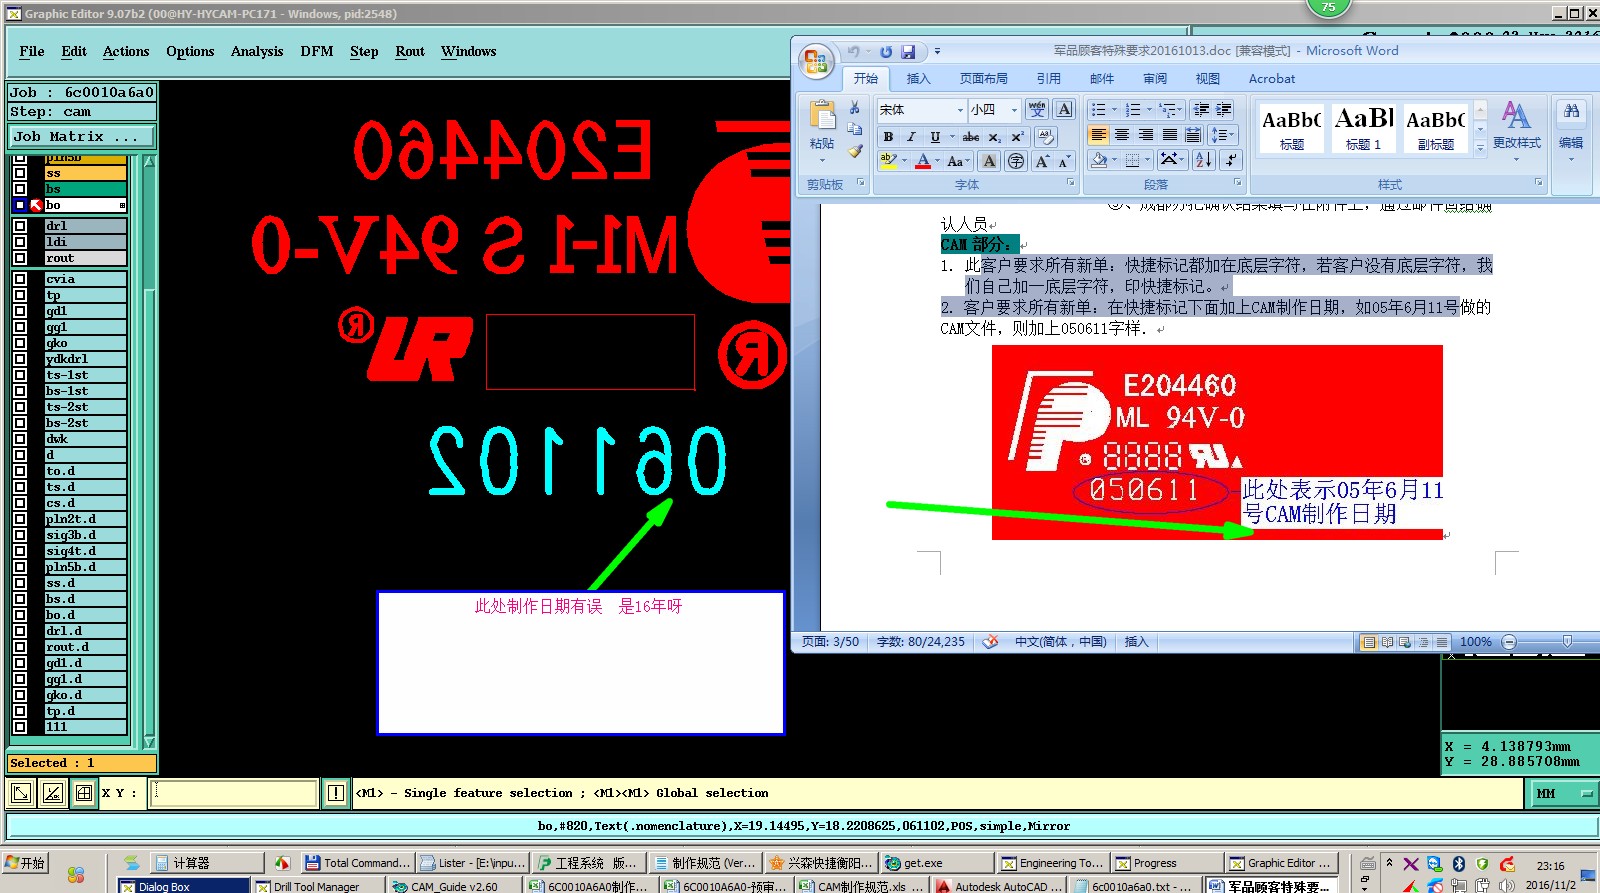Show paragraph marks in Word
1600x893 pixels.
point(1231,160)
